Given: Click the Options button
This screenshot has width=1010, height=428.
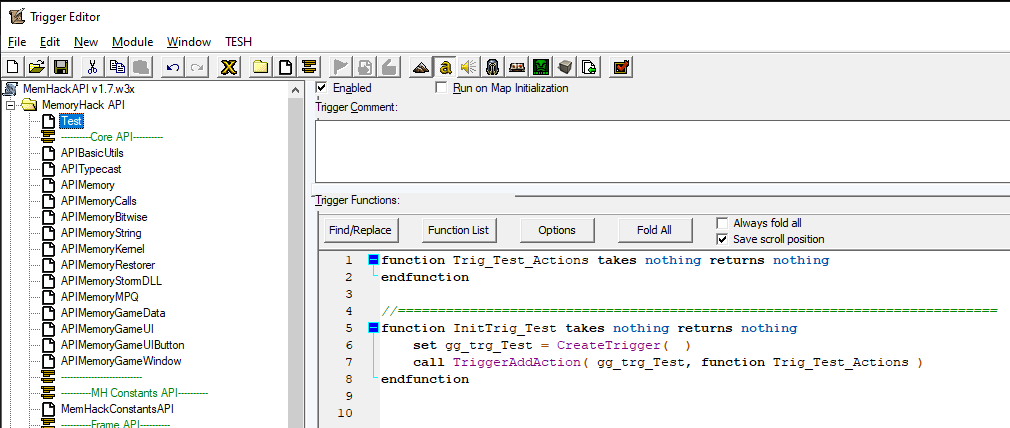Looking at the screenshot, I should pos(557,230).
